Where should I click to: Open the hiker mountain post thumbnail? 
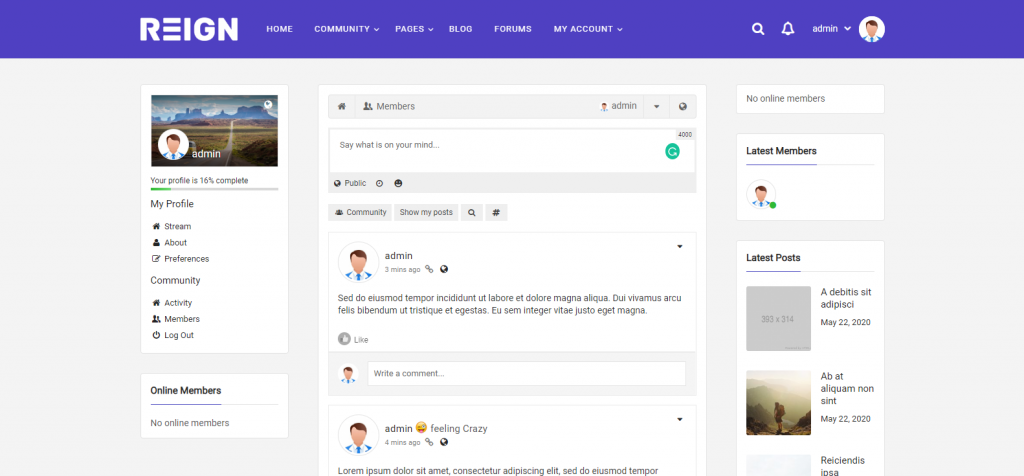pyautogui.click(x=778, y=403)
